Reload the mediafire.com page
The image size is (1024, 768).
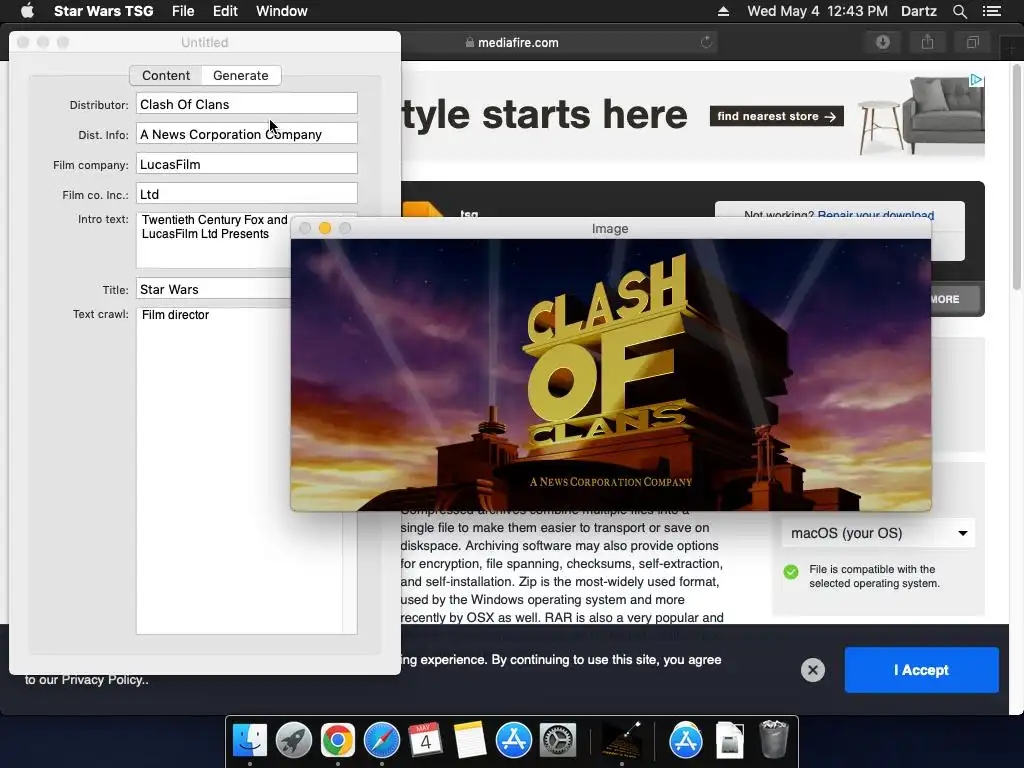pos(706,42)
